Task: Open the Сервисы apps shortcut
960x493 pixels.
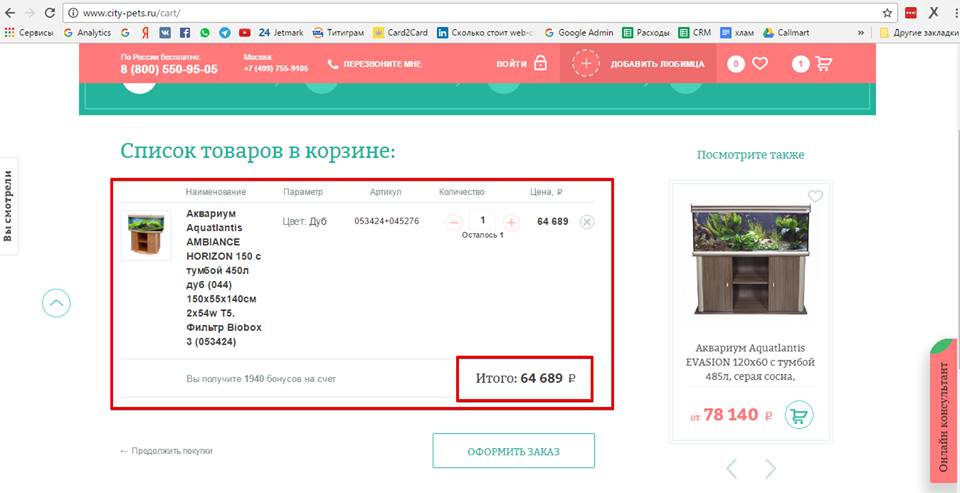Action: pos(29,32)
